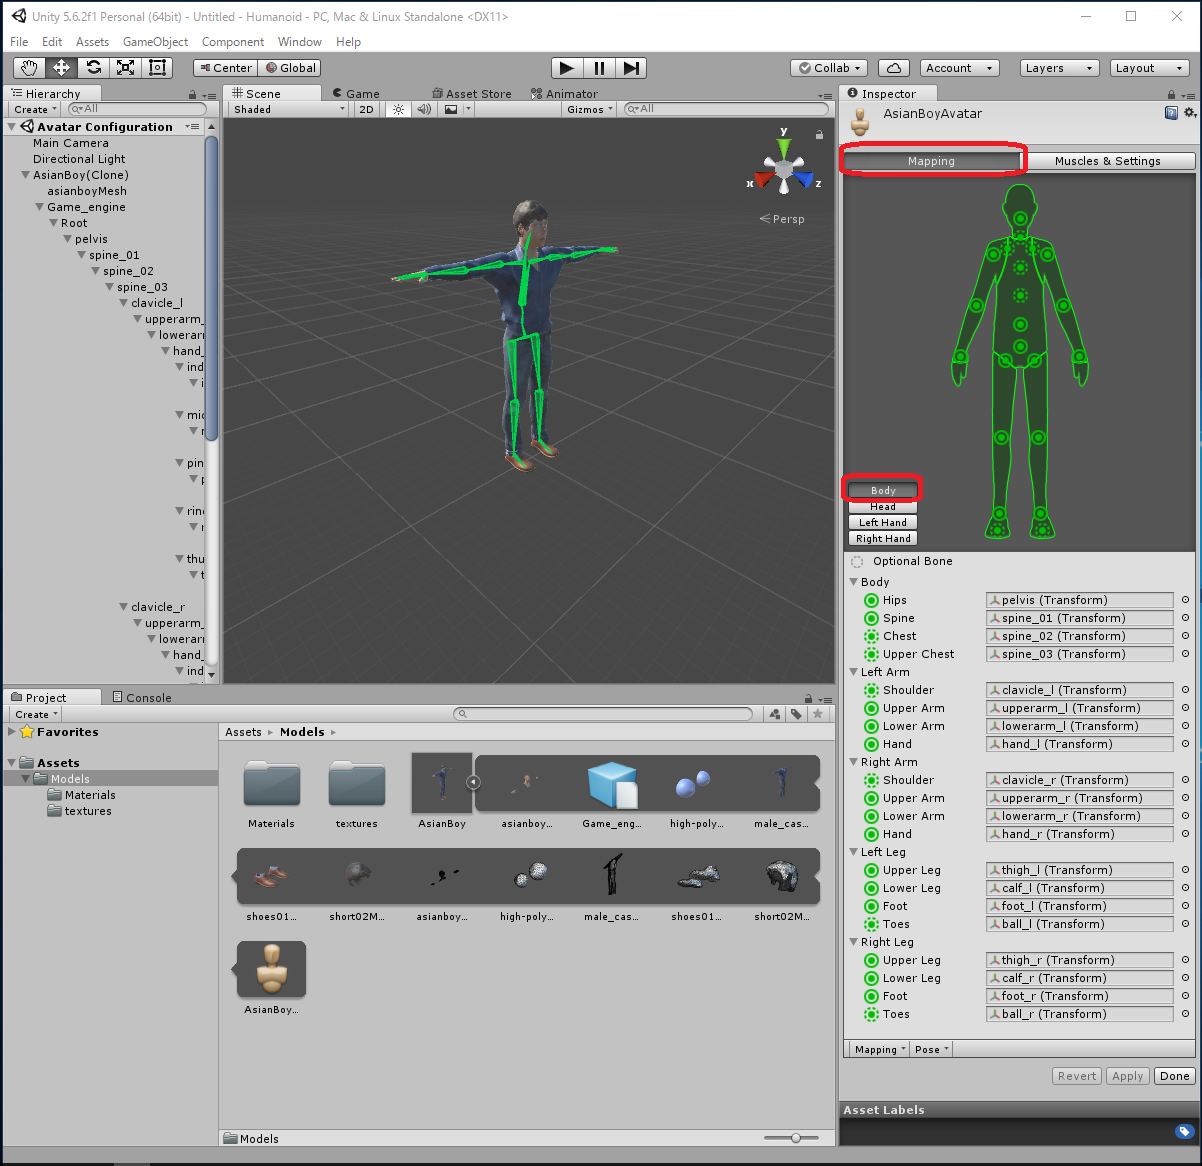The width and height of the screenshot is (1202, 1166).
Task: Switch to Muscles & Settings tab
Action: (1107, 161)
